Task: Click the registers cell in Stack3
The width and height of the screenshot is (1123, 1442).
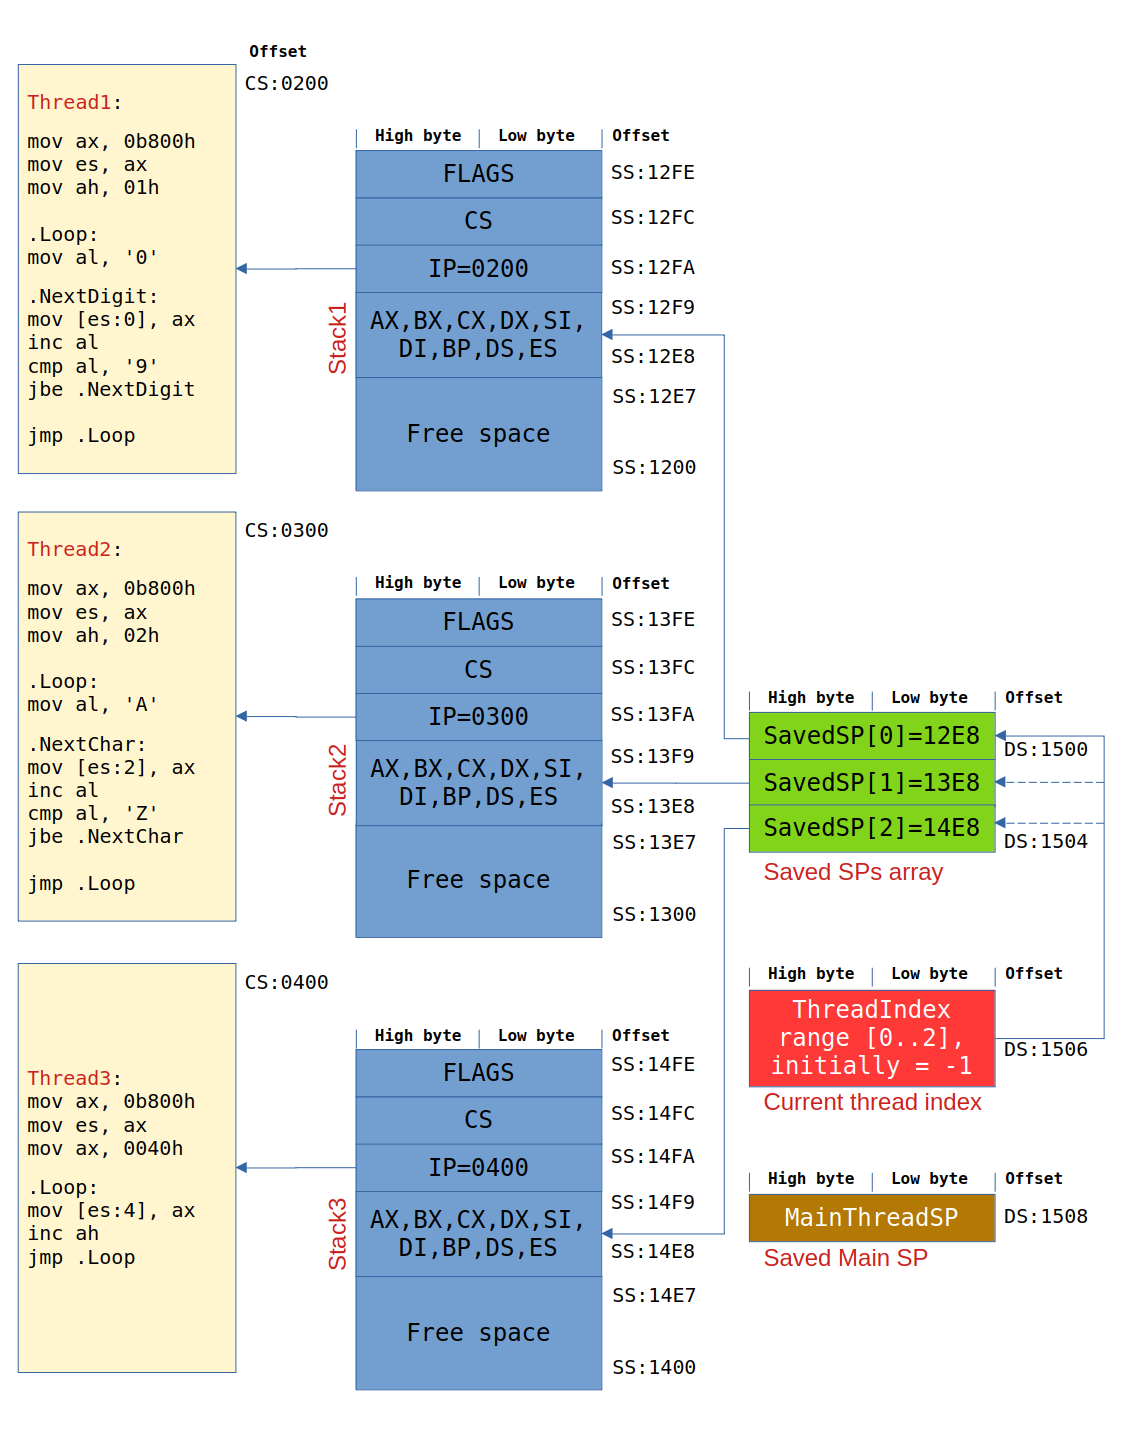Action: (479, 1234)
